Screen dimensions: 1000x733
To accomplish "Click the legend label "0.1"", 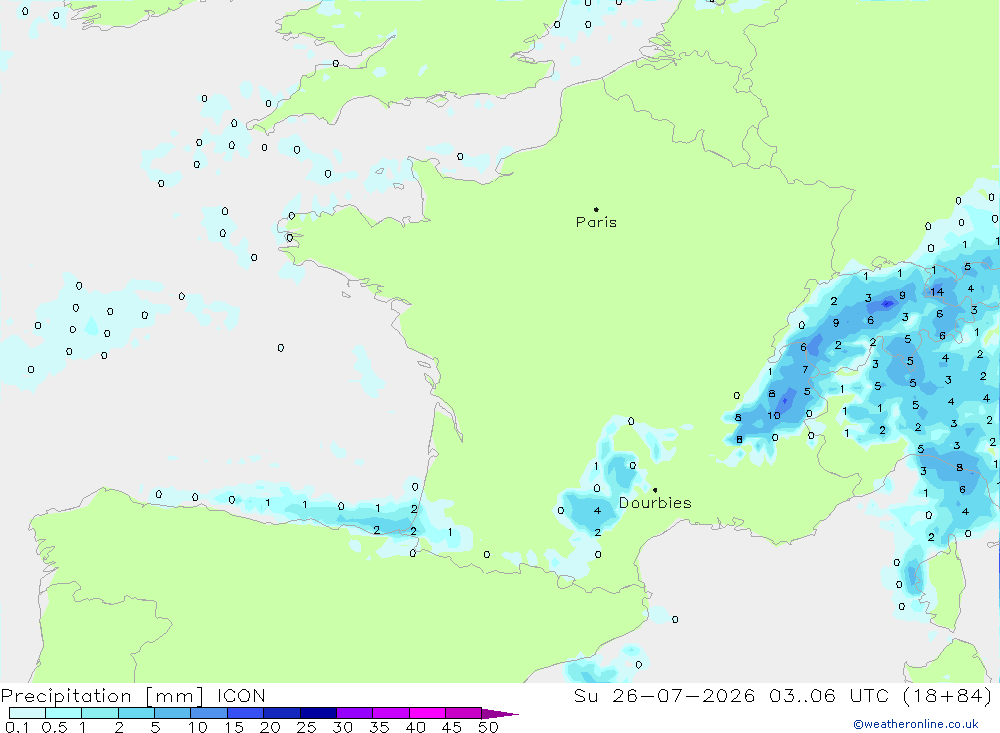I will click(x=17, y=727).
